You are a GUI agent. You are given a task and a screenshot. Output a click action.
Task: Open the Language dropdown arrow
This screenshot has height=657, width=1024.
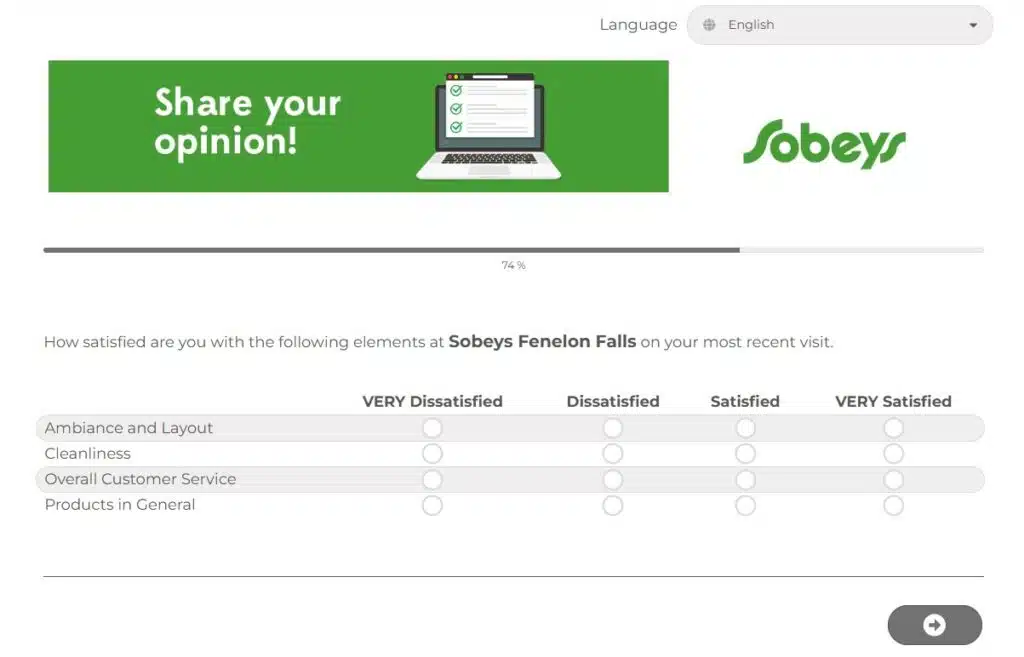972,25
